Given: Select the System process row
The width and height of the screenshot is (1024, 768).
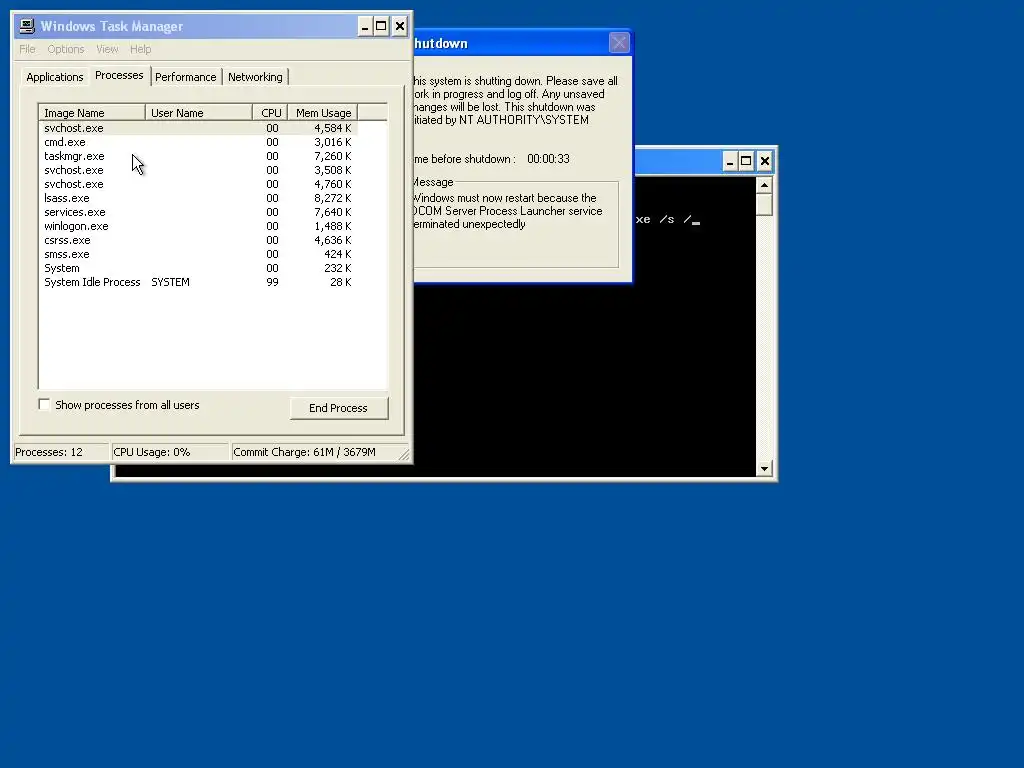Looking at the screenshot, I should [199, 268].
